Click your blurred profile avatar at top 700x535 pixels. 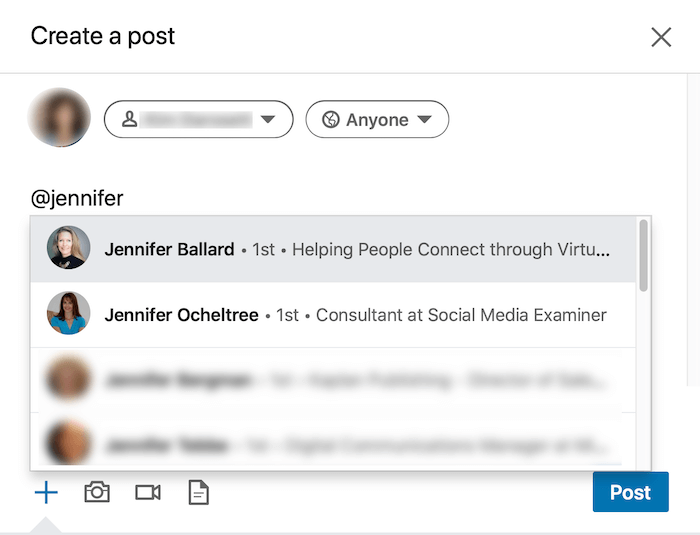(60, 118)
